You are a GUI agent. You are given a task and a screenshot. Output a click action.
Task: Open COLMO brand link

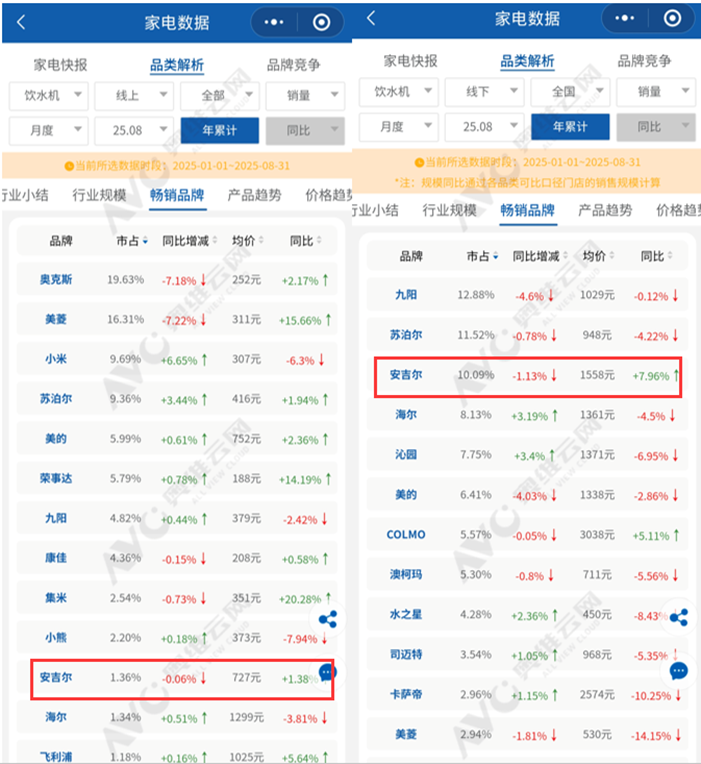point(406,535)
